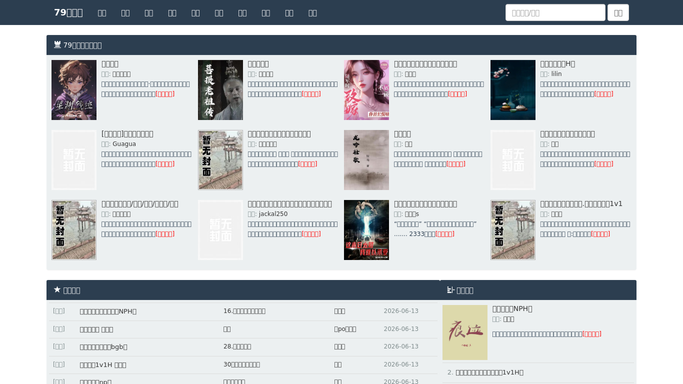Open the chapter link starting with 16.

(x=244, y=311)
